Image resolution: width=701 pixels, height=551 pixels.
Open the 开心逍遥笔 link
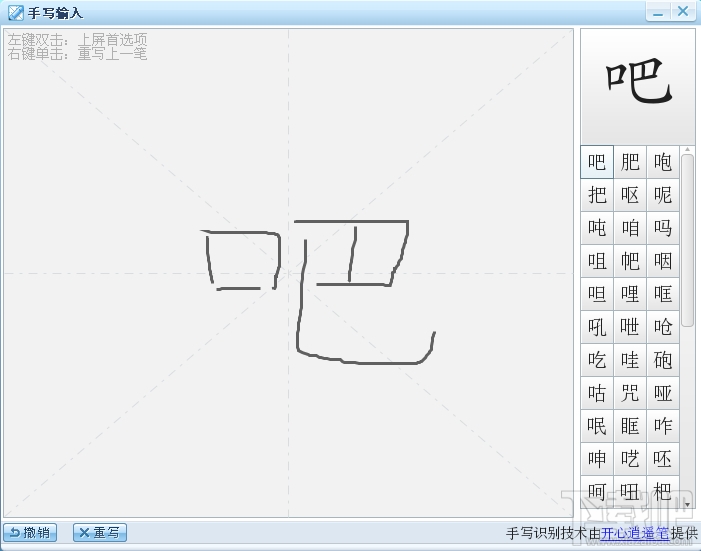(635, 533)
